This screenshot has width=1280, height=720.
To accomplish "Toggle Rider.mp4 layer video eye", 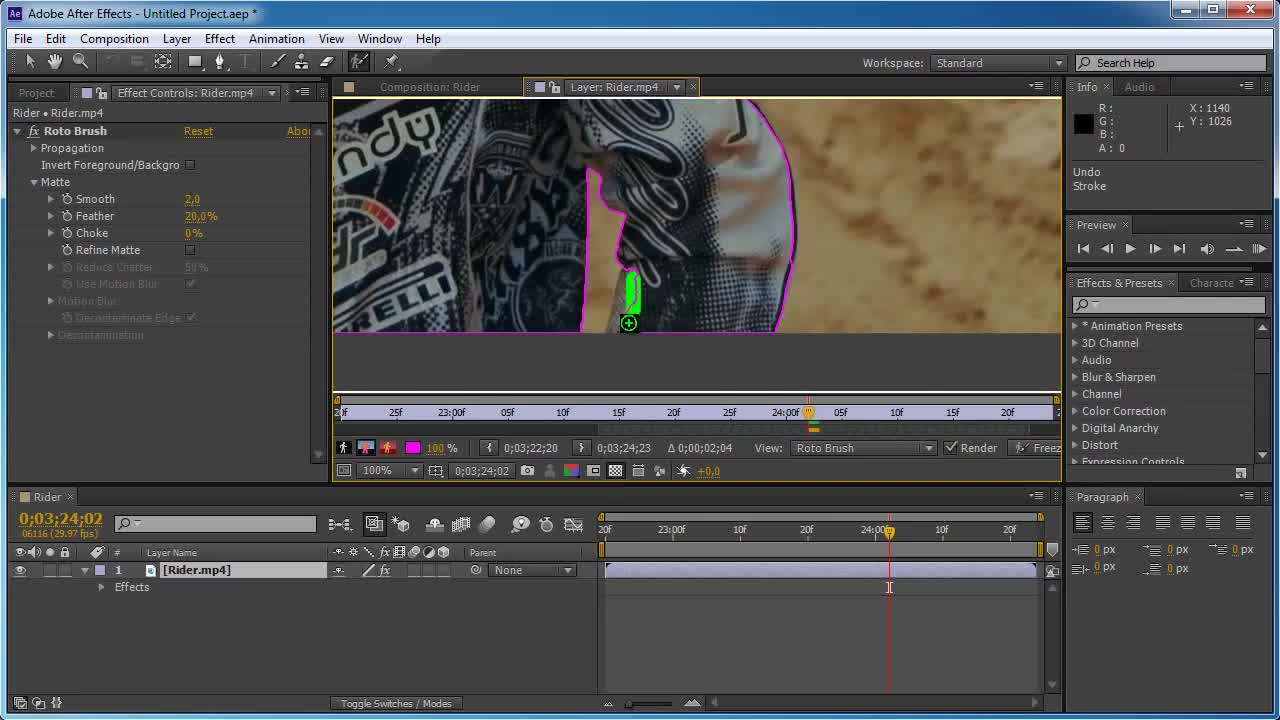I will (19, 570).
